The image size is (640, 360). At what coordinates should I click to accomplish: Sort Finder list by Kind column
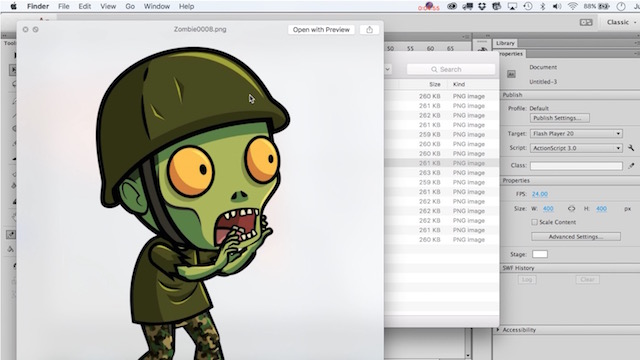(x=459, y=84)
